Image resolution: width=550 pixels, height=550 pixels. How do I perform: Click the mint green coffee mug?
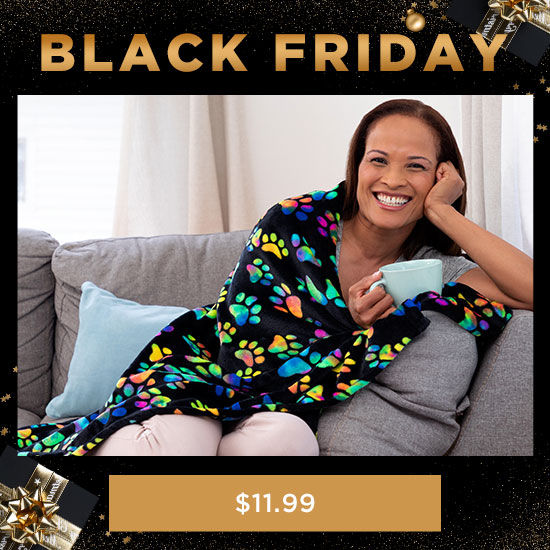click(x=409, y=280)
